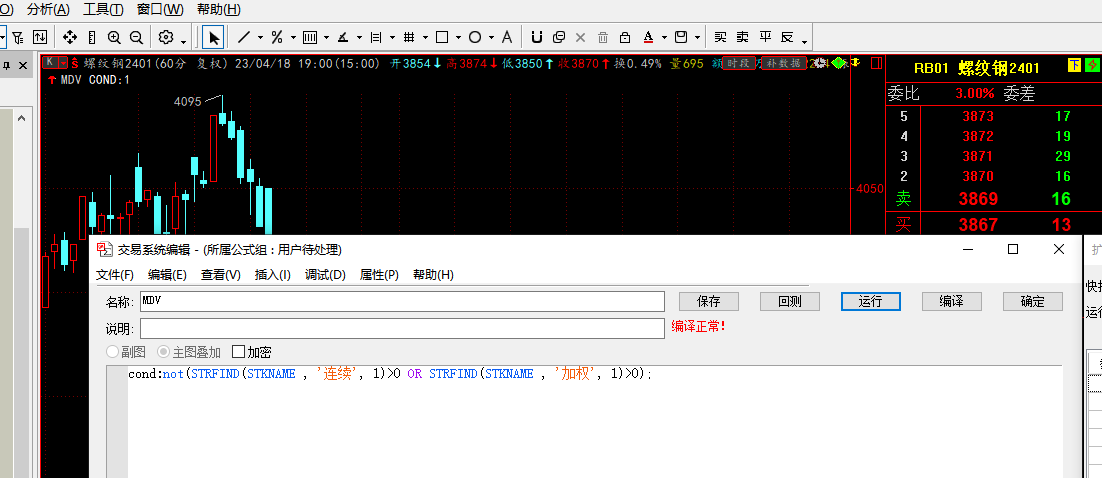This screenshot has width=1102, height=478.
Task: Expand the text color dropdown arrow
Action: (664, 37)
